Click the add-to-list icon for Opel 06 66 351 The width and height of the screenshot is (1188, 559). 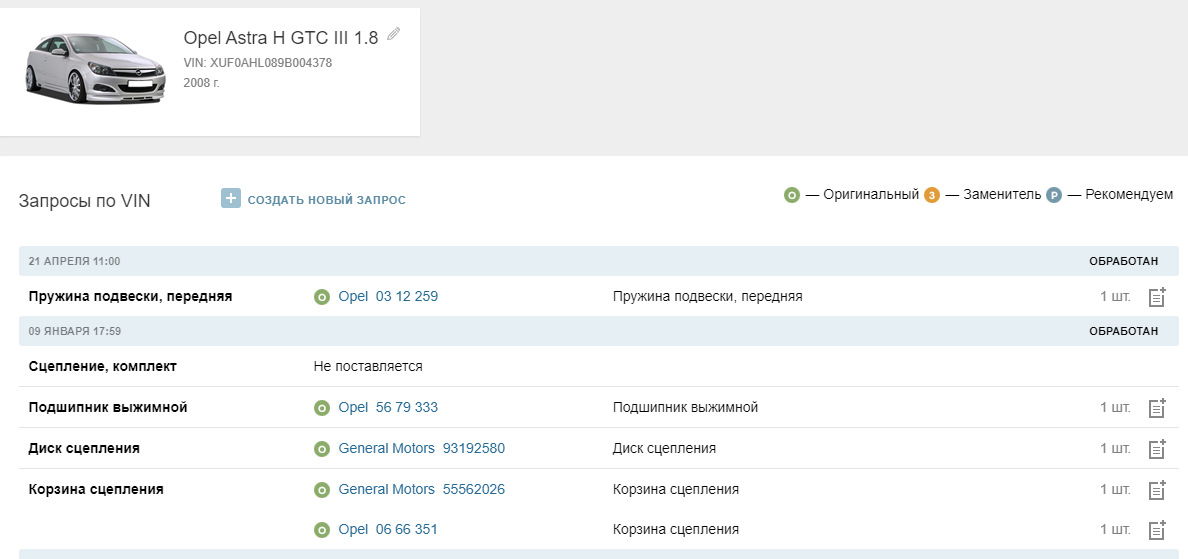point(1157,530)
